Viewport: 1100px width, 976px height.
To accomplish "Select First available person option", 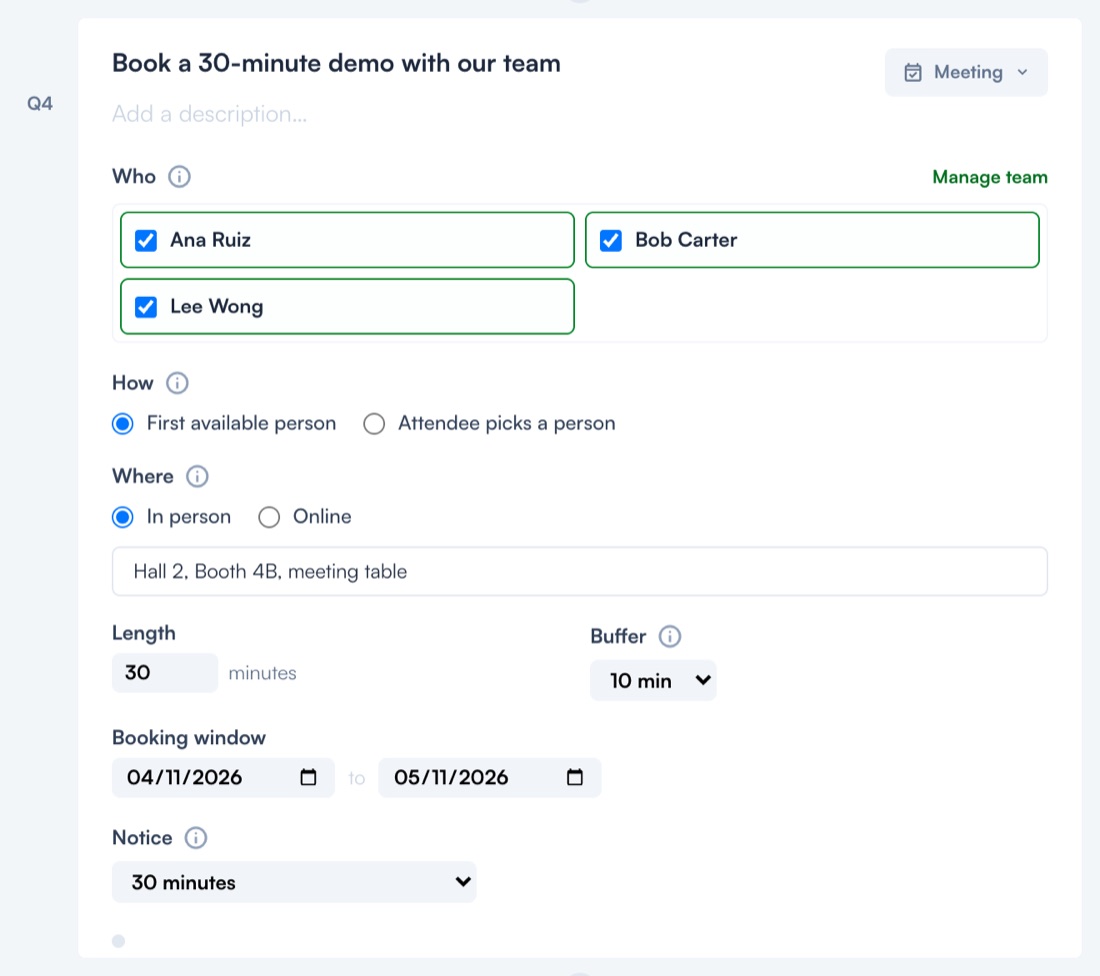I will click(x=123, y=424).
